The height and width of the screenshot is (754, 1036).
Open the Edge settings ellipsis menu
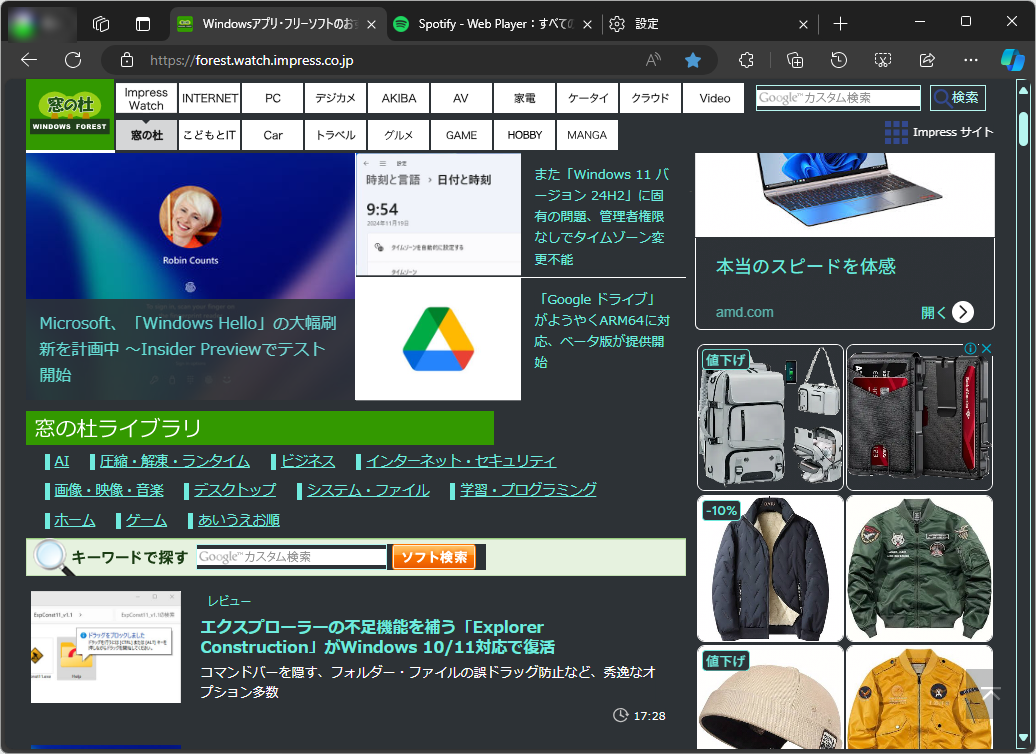tap(970, 60)
